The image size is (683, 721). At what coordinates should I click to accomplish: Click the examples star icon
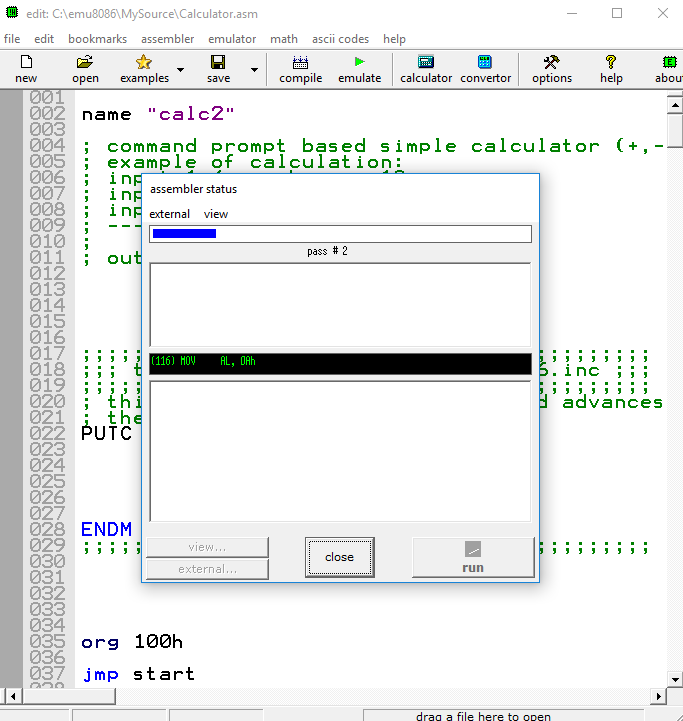click(x=143, y=62)
